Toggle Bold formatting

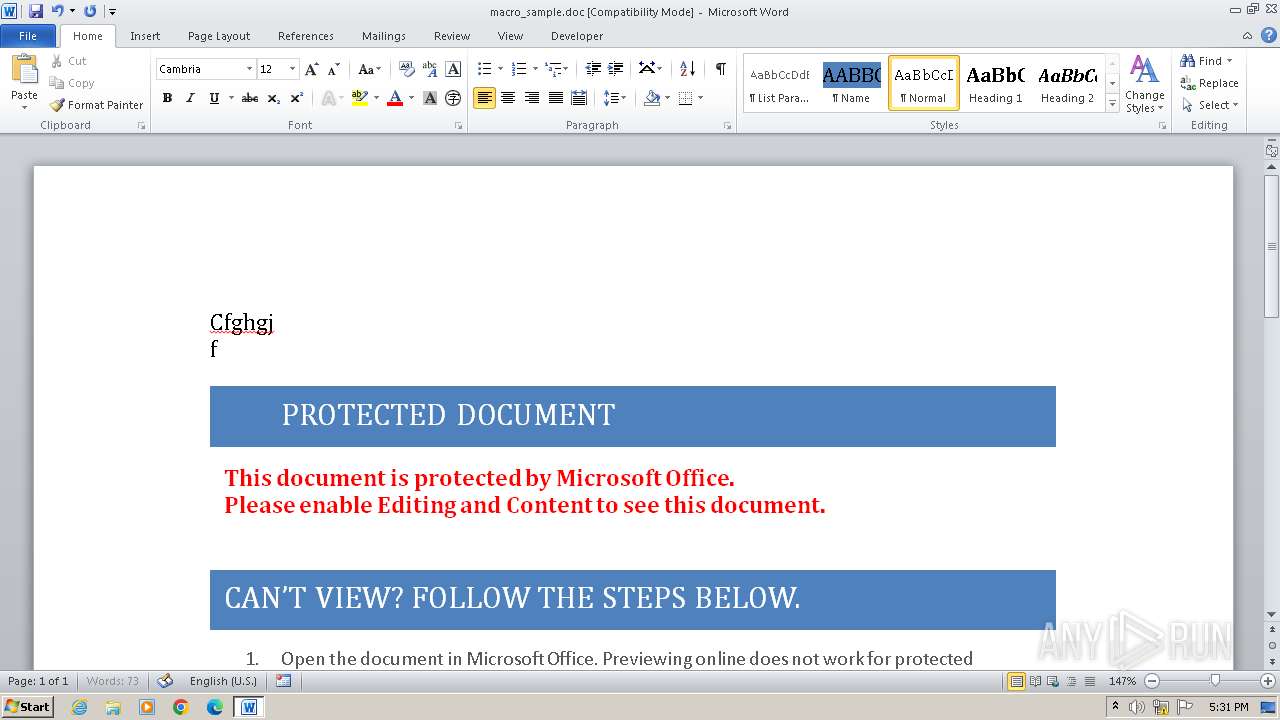click(167, 98)
